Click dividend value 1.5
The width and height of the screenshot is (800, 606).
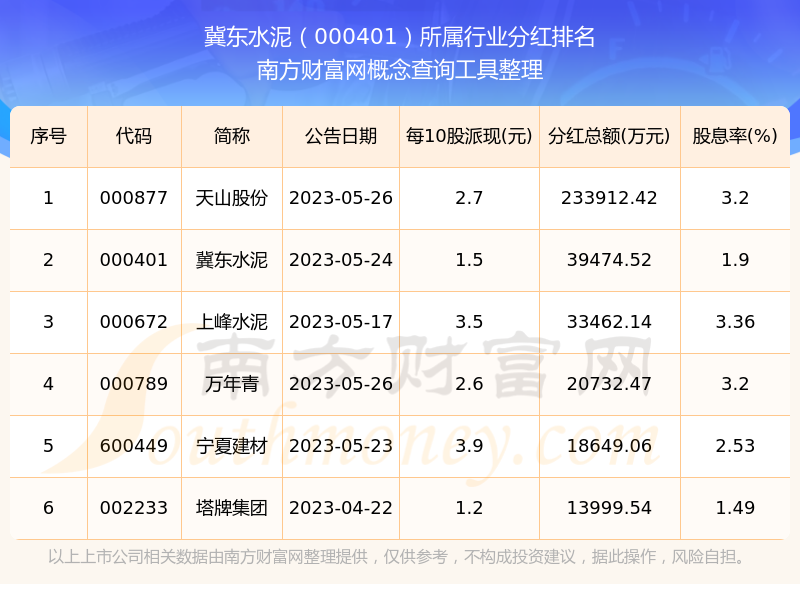tap(469, 260)
